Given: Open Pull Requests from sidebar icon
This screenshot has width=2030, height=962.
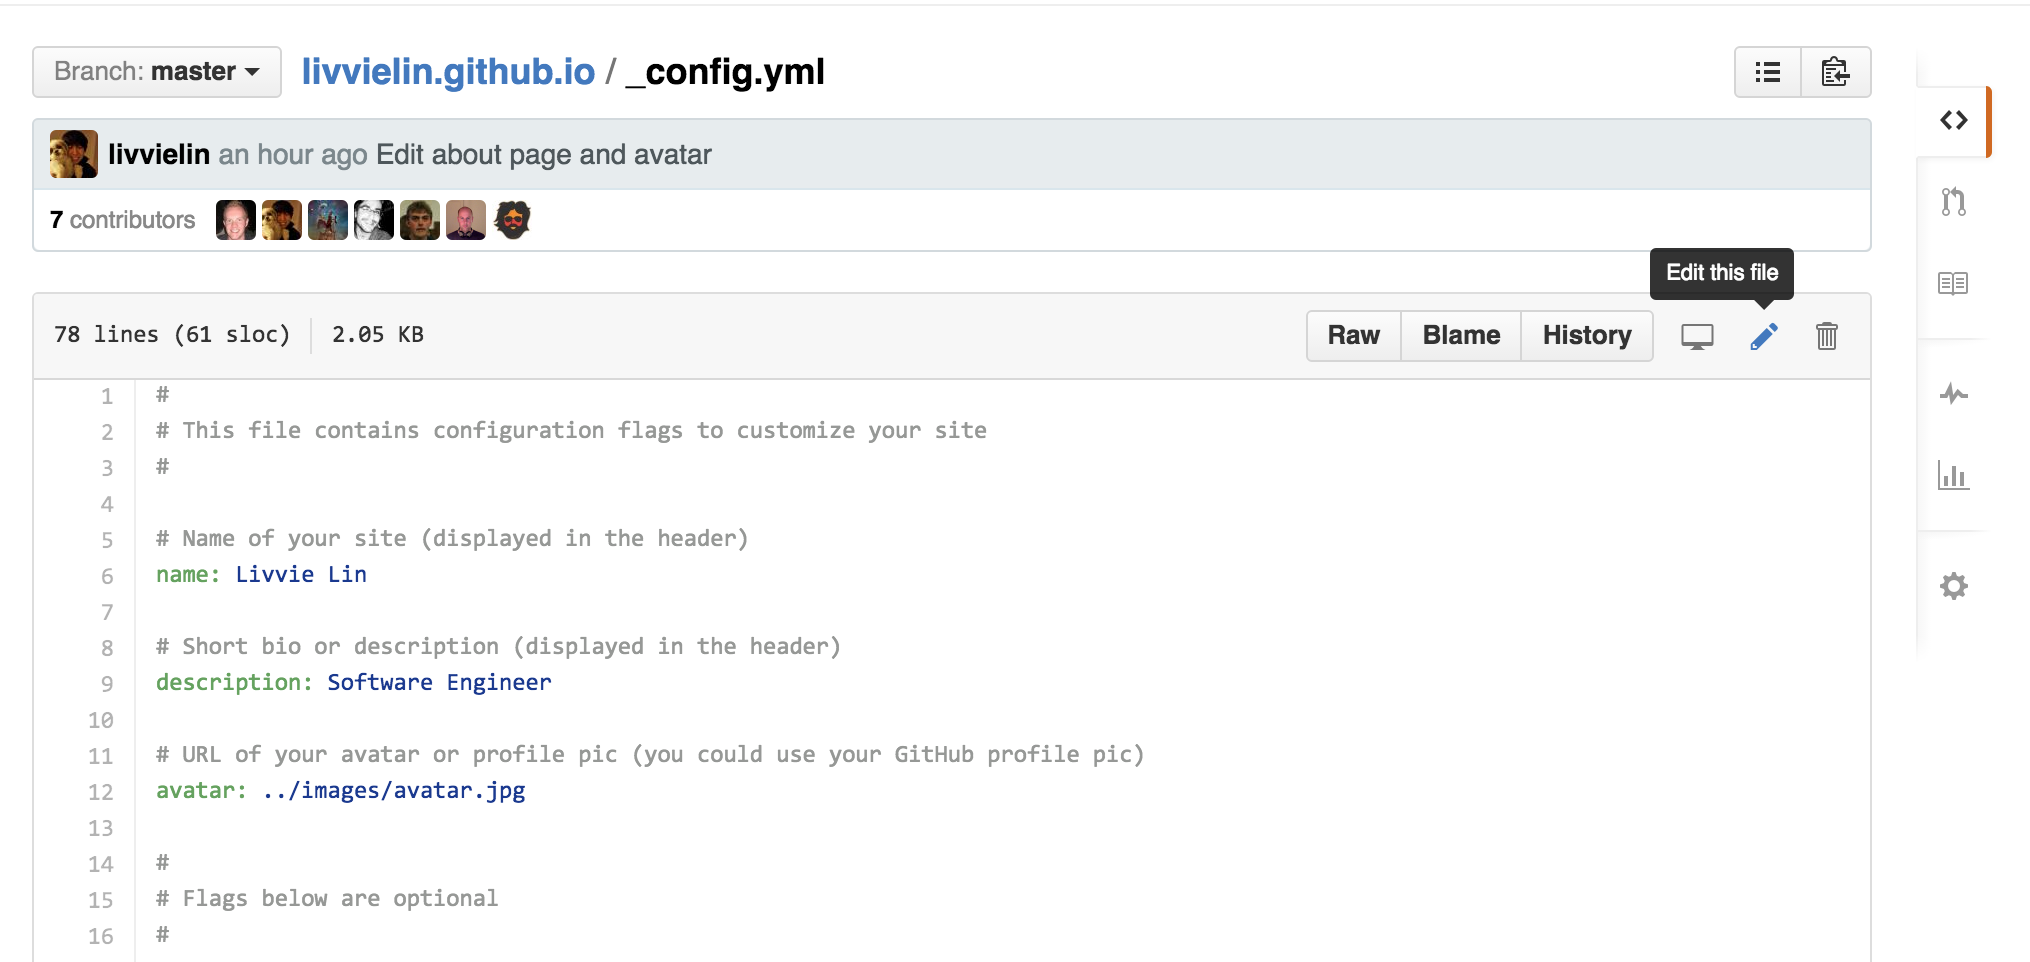Looking at the screenshot, I should pos(1953,202).
